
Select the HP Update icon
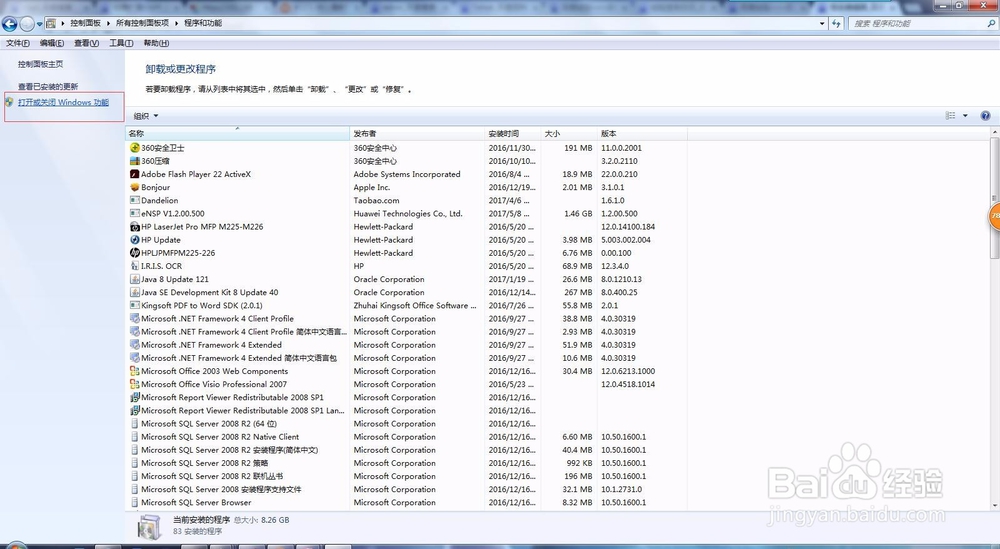point(135,240)
